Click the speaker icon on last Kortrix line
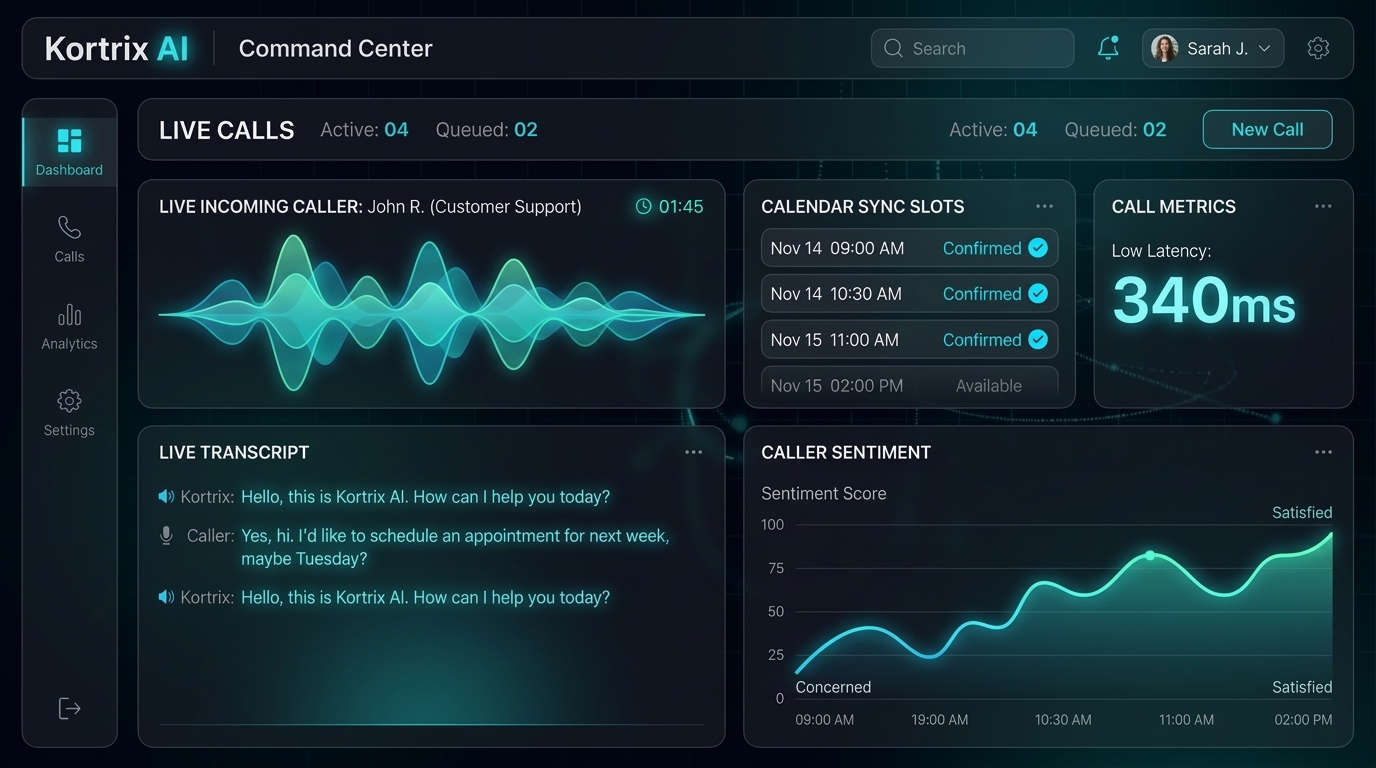 (x=166, y=597)
